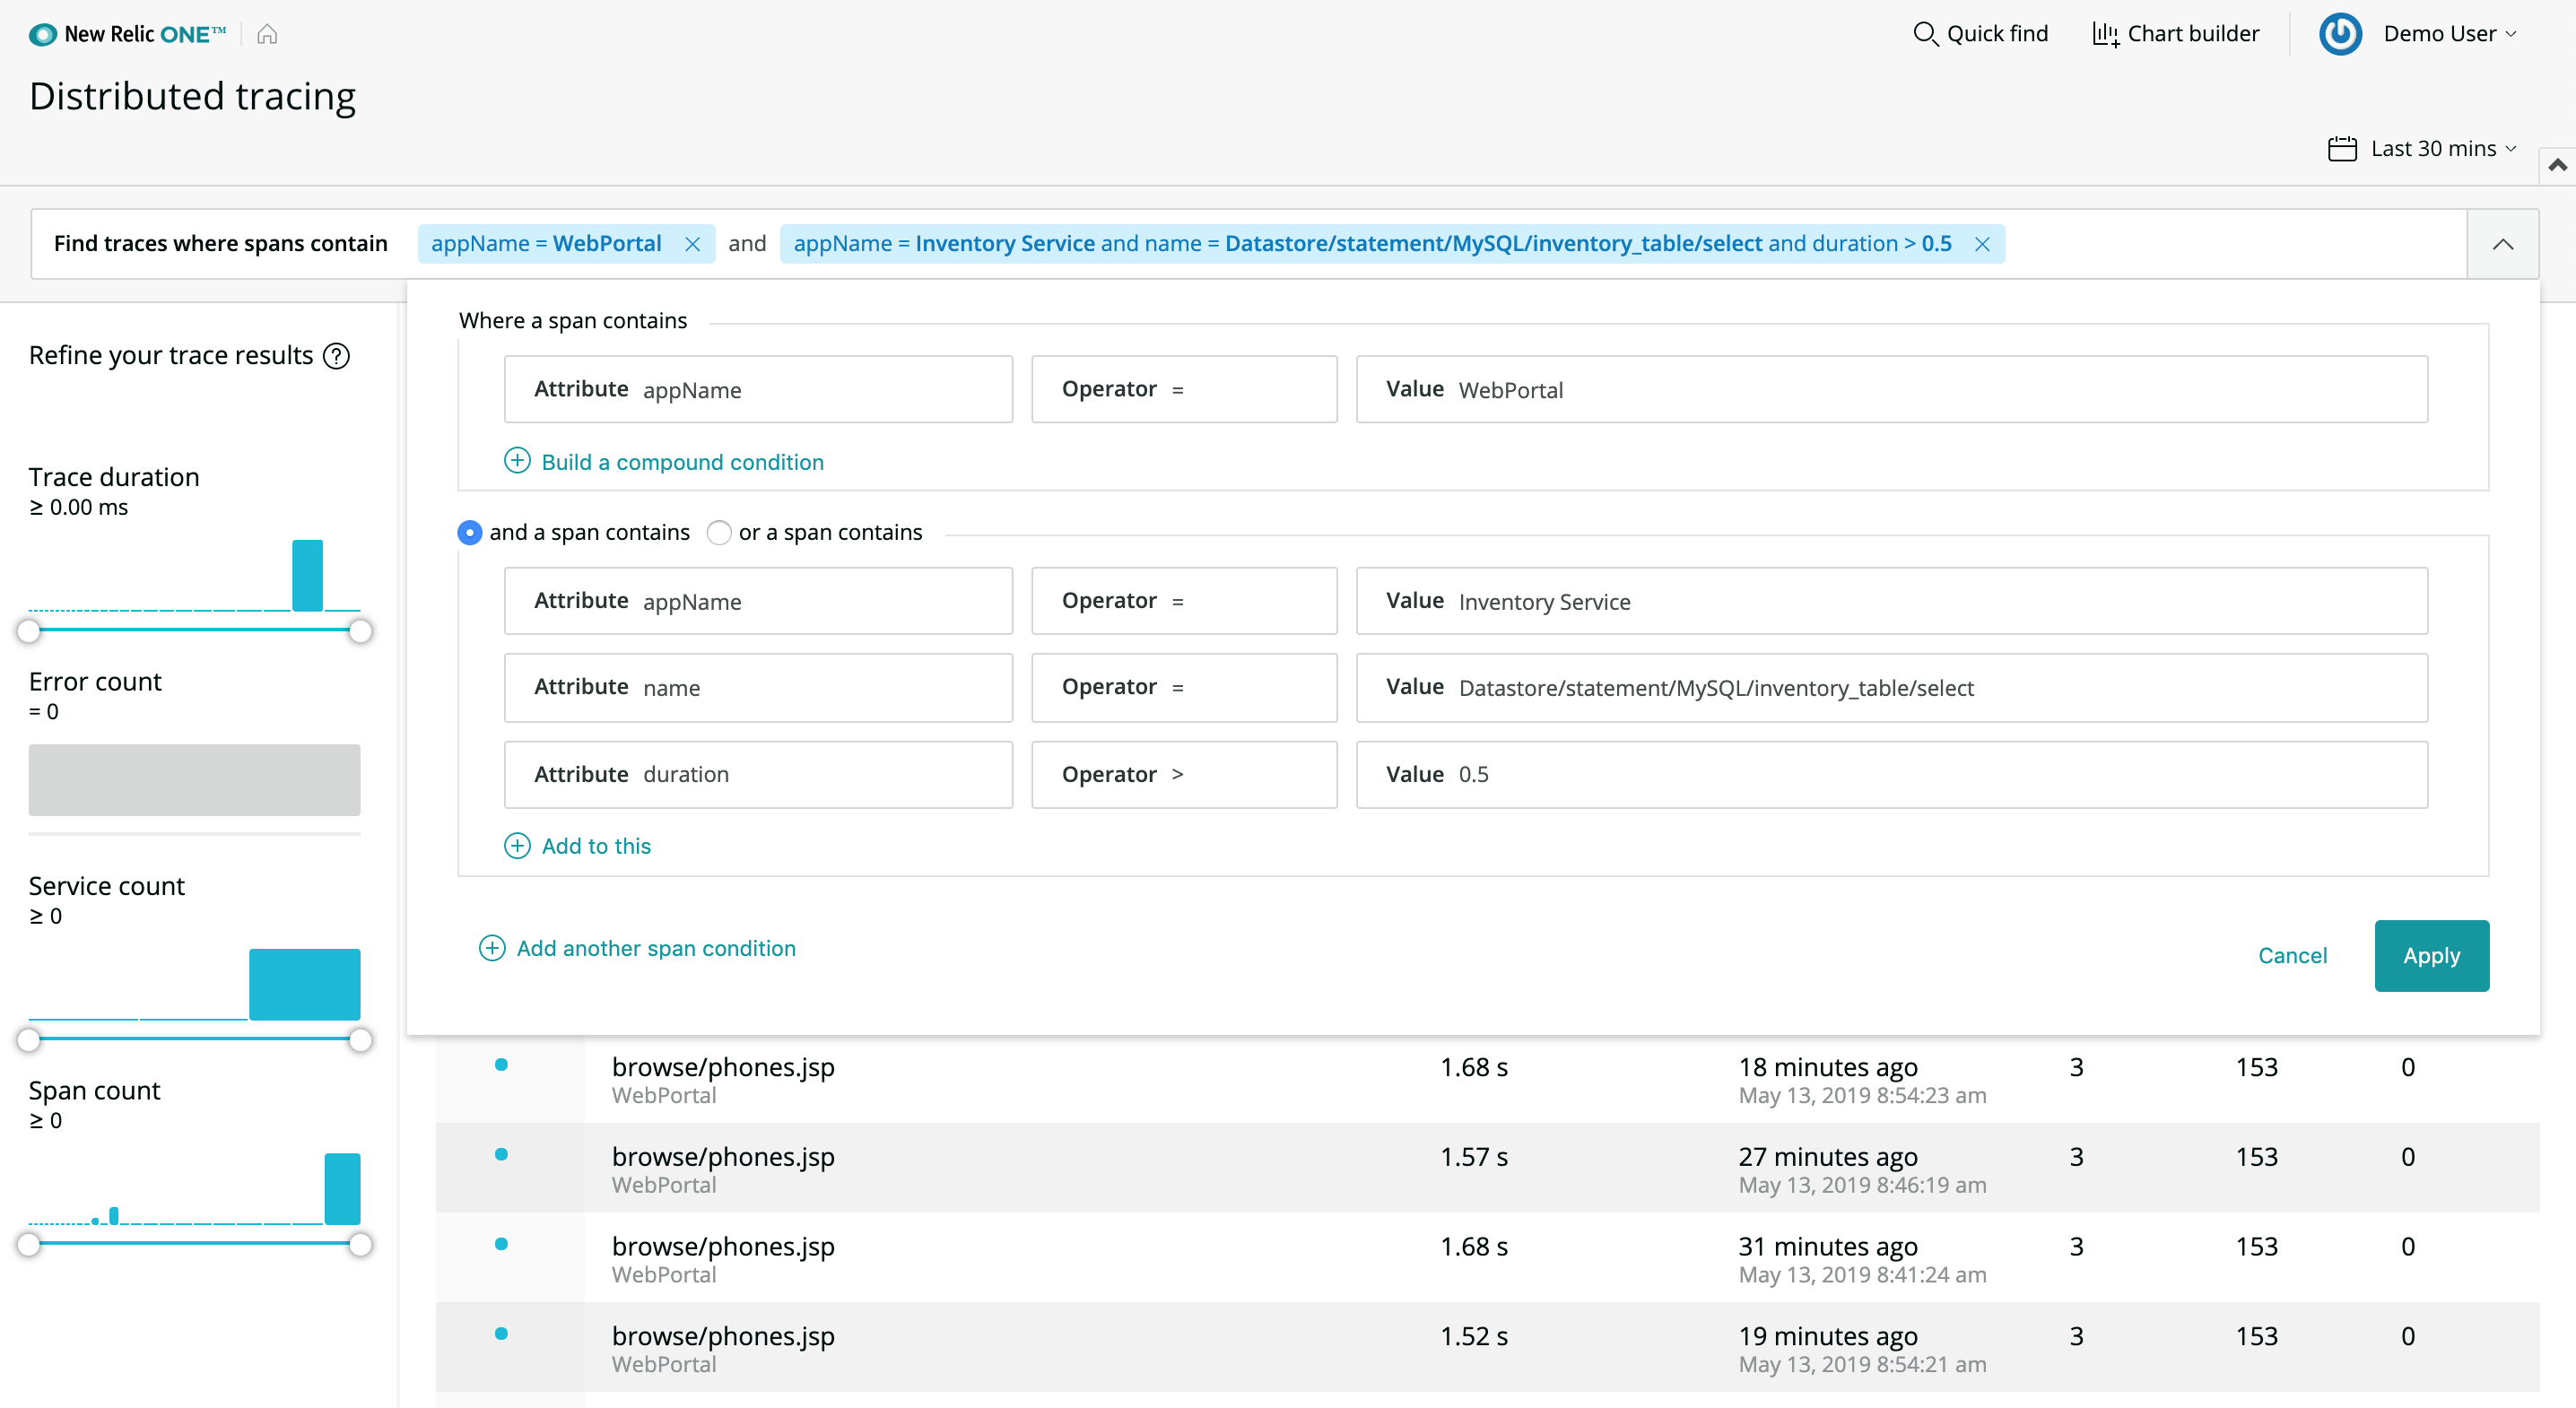Image resolution: width=2576 pixels, height=1408 pixels.
Task: Click the help icon beside Refine your trace results
Action: click(337, 356)
